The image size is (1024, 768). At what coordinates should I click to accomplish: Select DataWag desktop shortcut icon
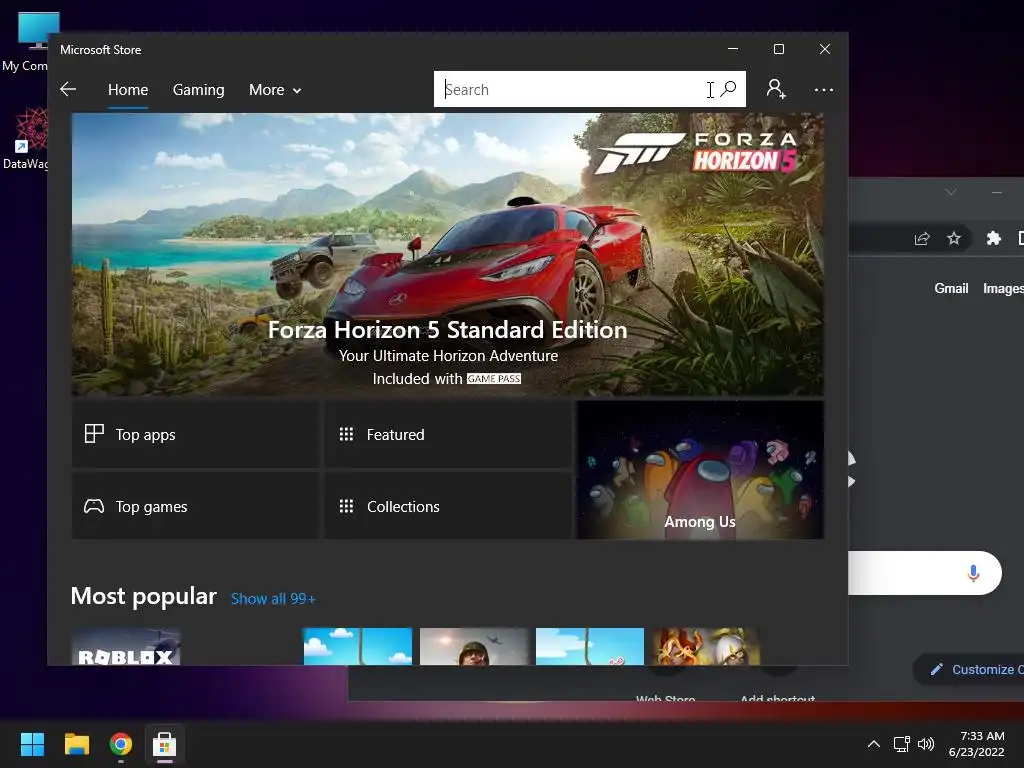[x=26, y=138]
